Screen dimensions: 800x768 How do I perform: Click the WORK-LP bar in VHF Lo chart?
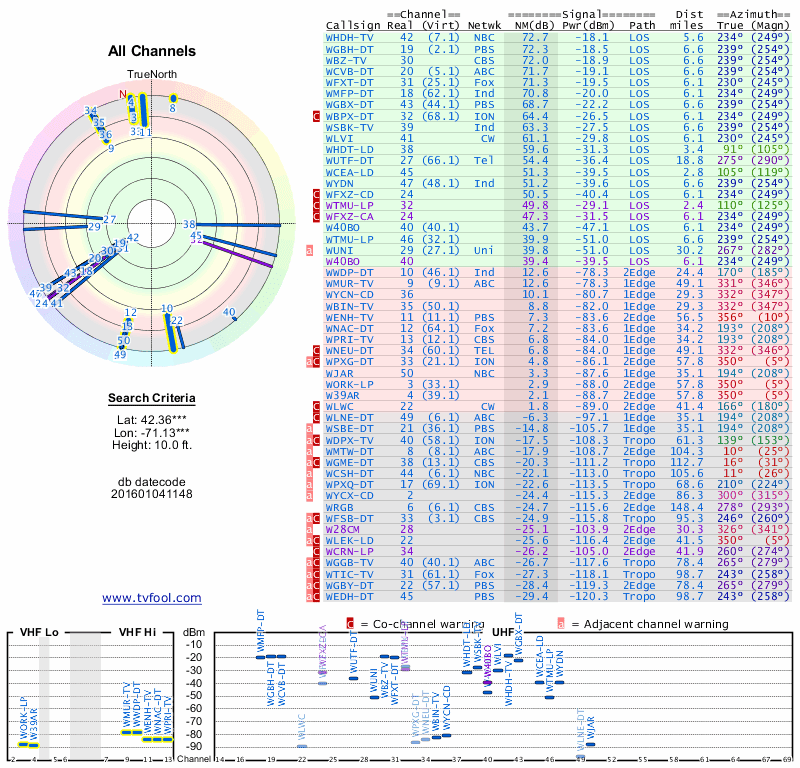[24, 744]
